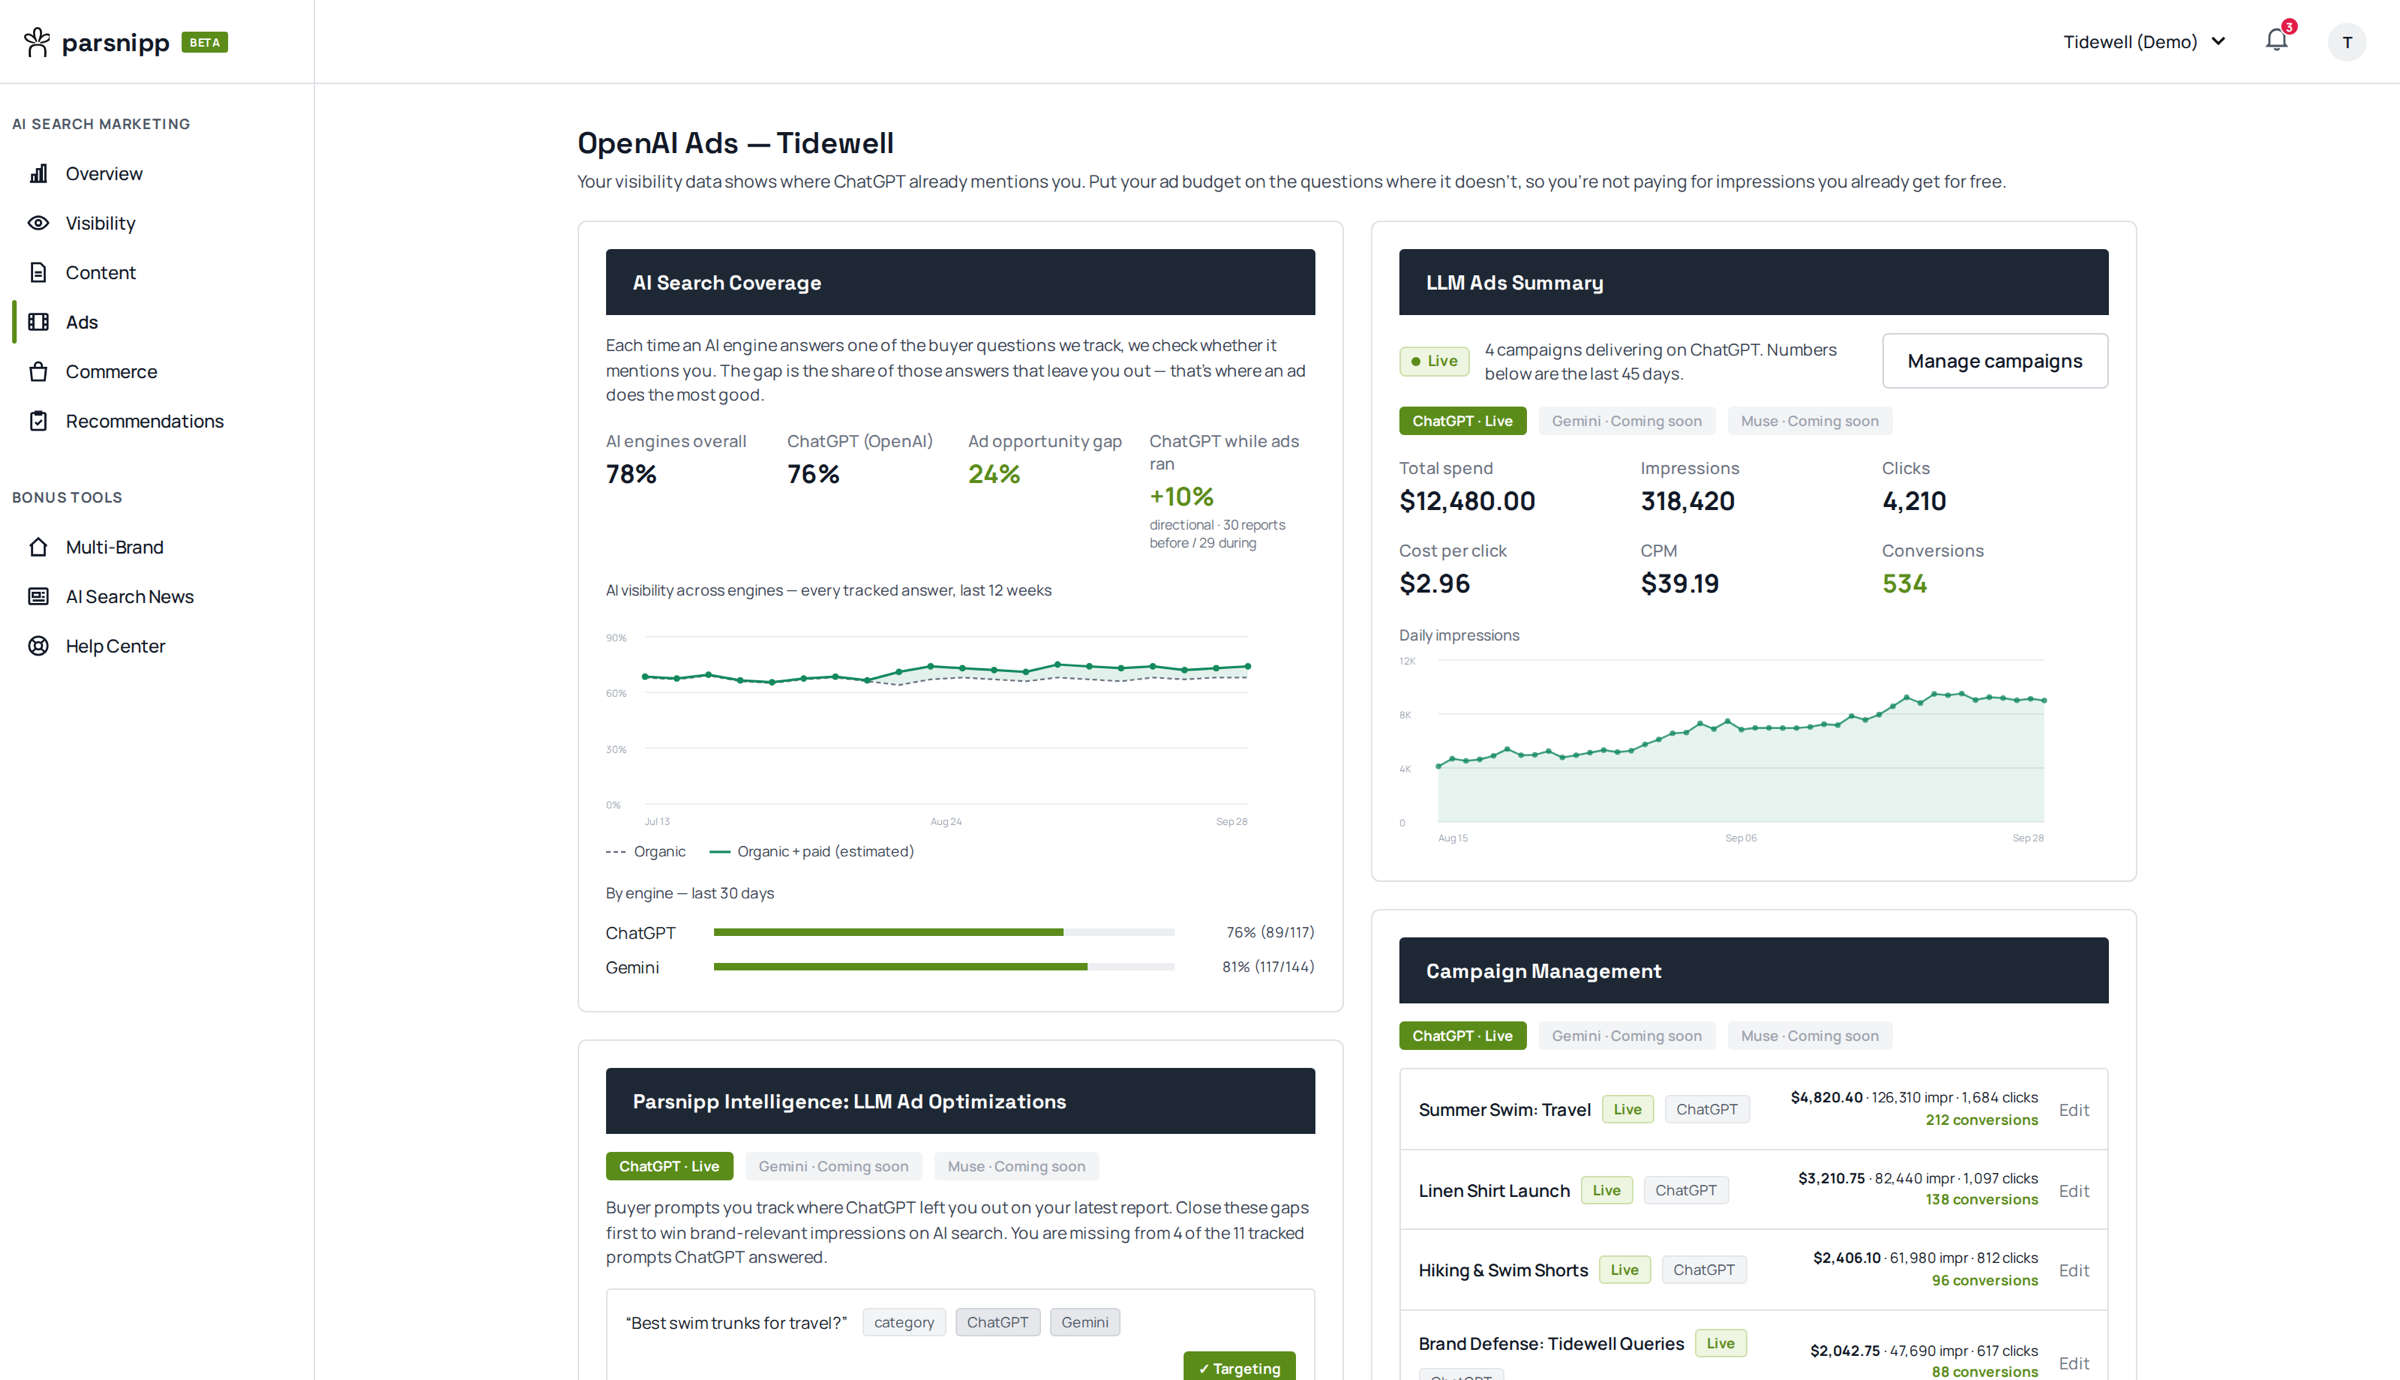Viewport: 2400px width, 1380px height.
Task: Edit the Summer Swim: Travel campaign
Action: tap(2073, 1110)
